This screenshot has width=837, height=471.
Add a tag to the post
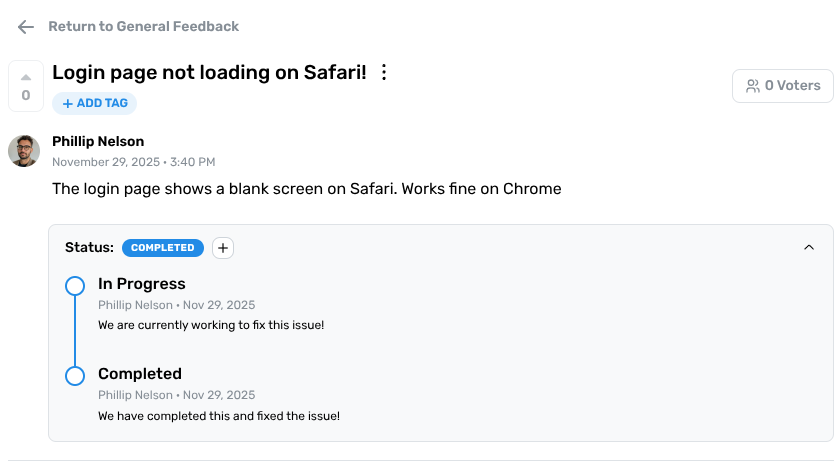point(94,103)
